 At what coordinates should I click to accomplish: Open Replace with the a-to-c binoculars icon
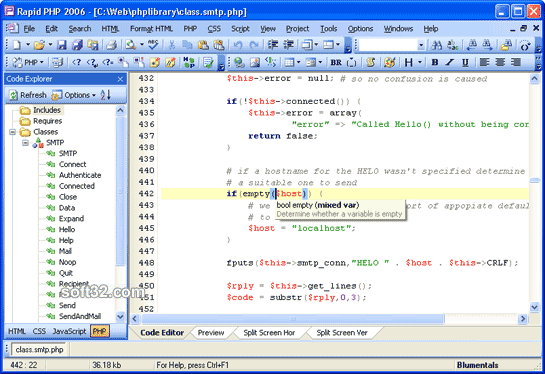(453, 45)
